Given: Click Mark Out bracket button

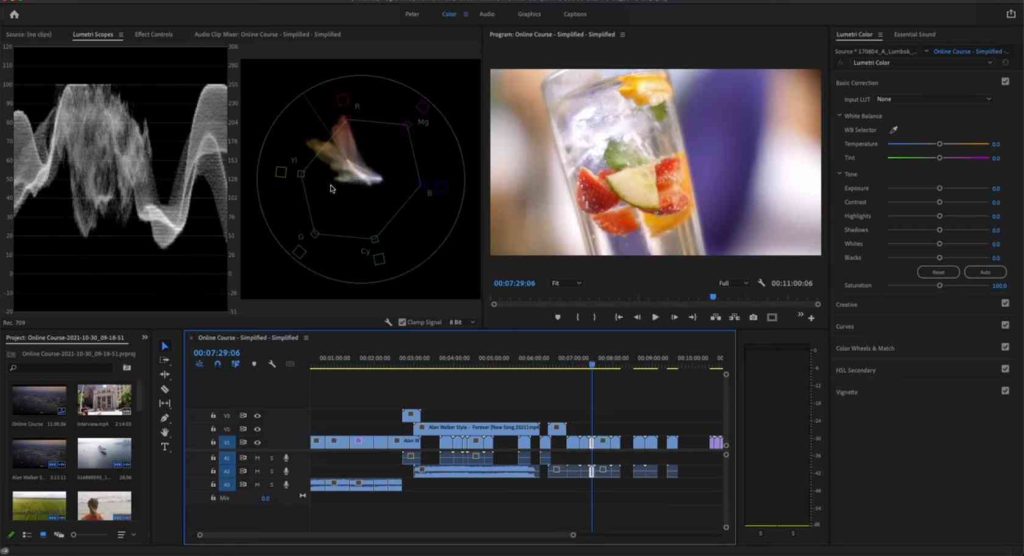Looking at the screenshot, I should coord(594,317).
